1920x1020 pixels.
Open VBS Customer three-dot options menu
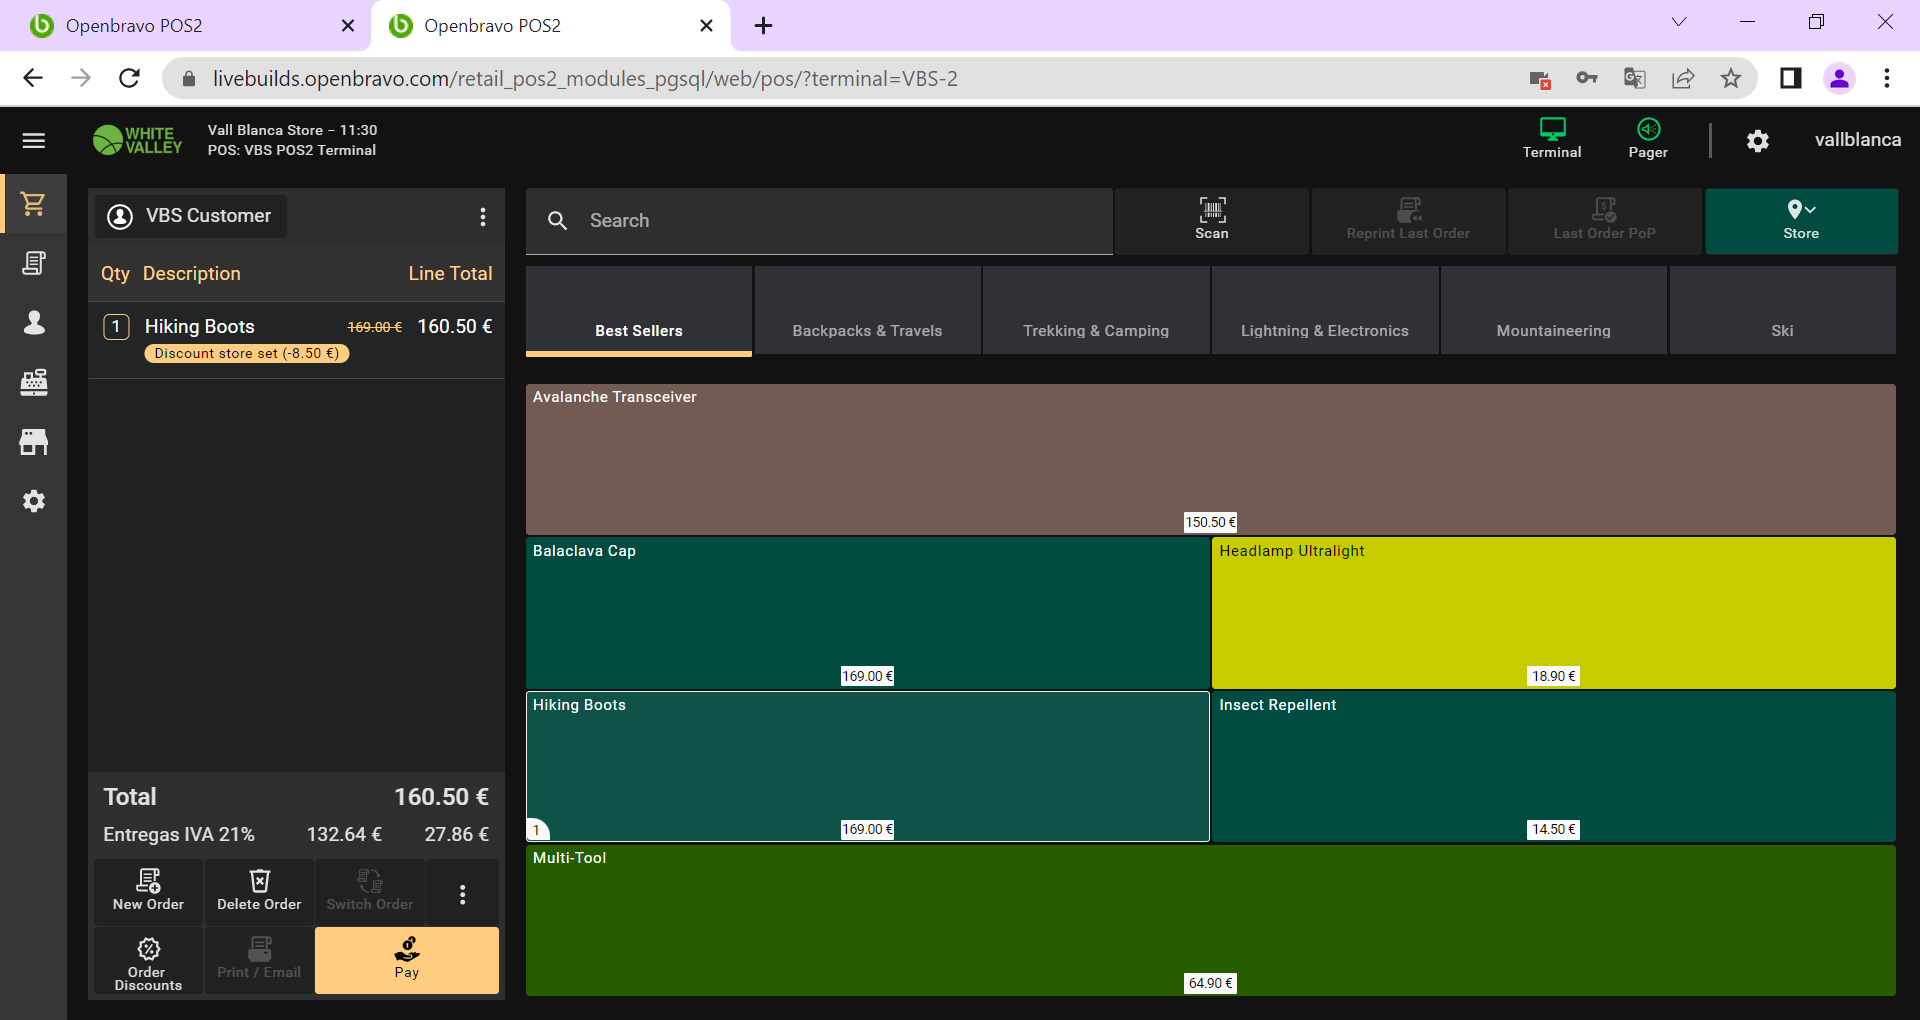point(483,217)
